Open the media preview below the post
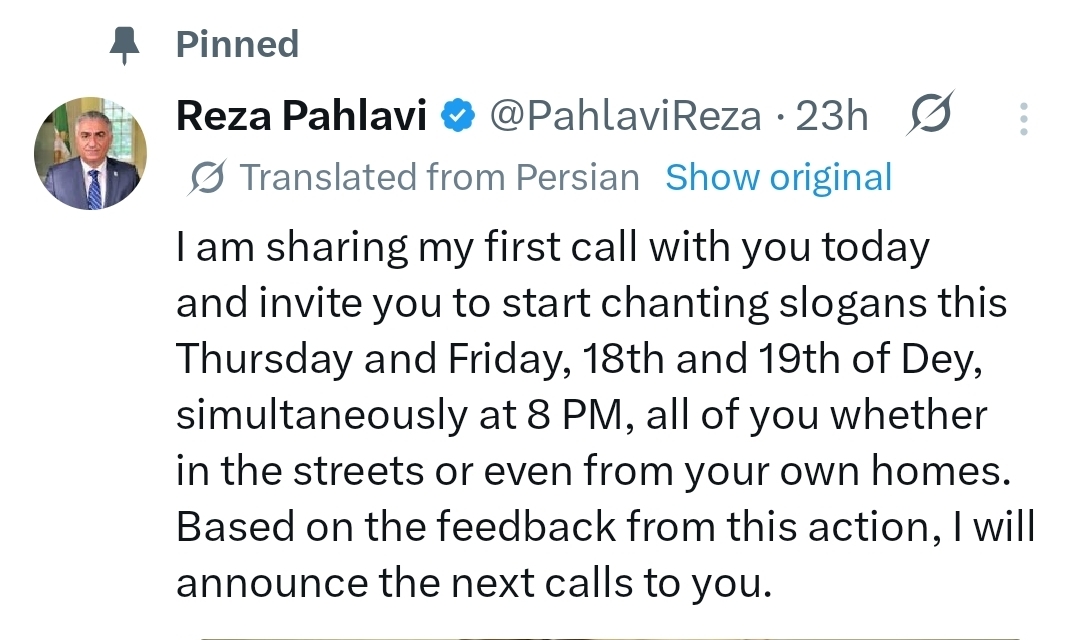1080x640 pixels. (610, 636)
